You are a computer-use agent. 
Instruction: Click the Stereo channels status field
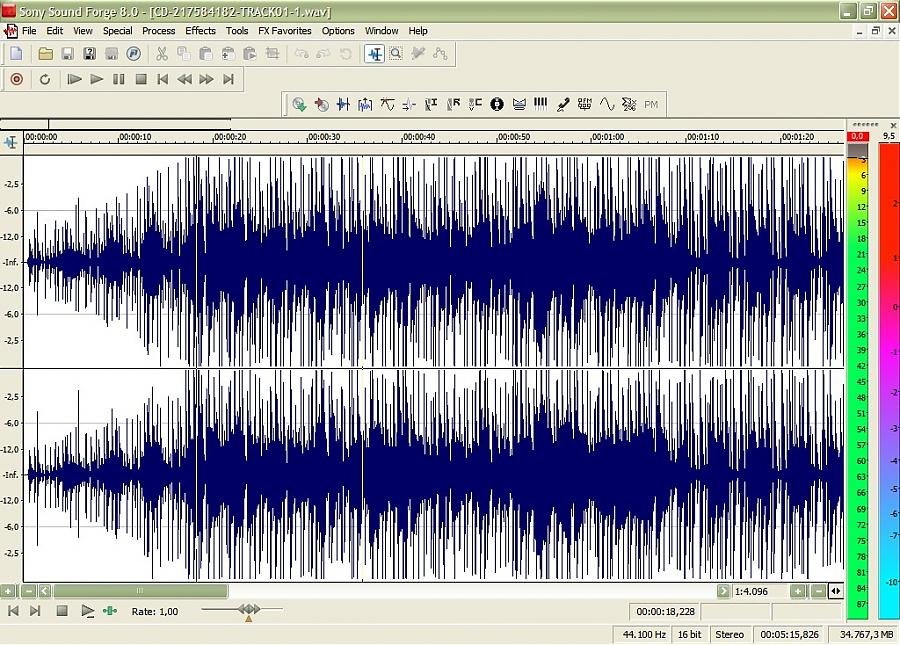click(730, 635)
